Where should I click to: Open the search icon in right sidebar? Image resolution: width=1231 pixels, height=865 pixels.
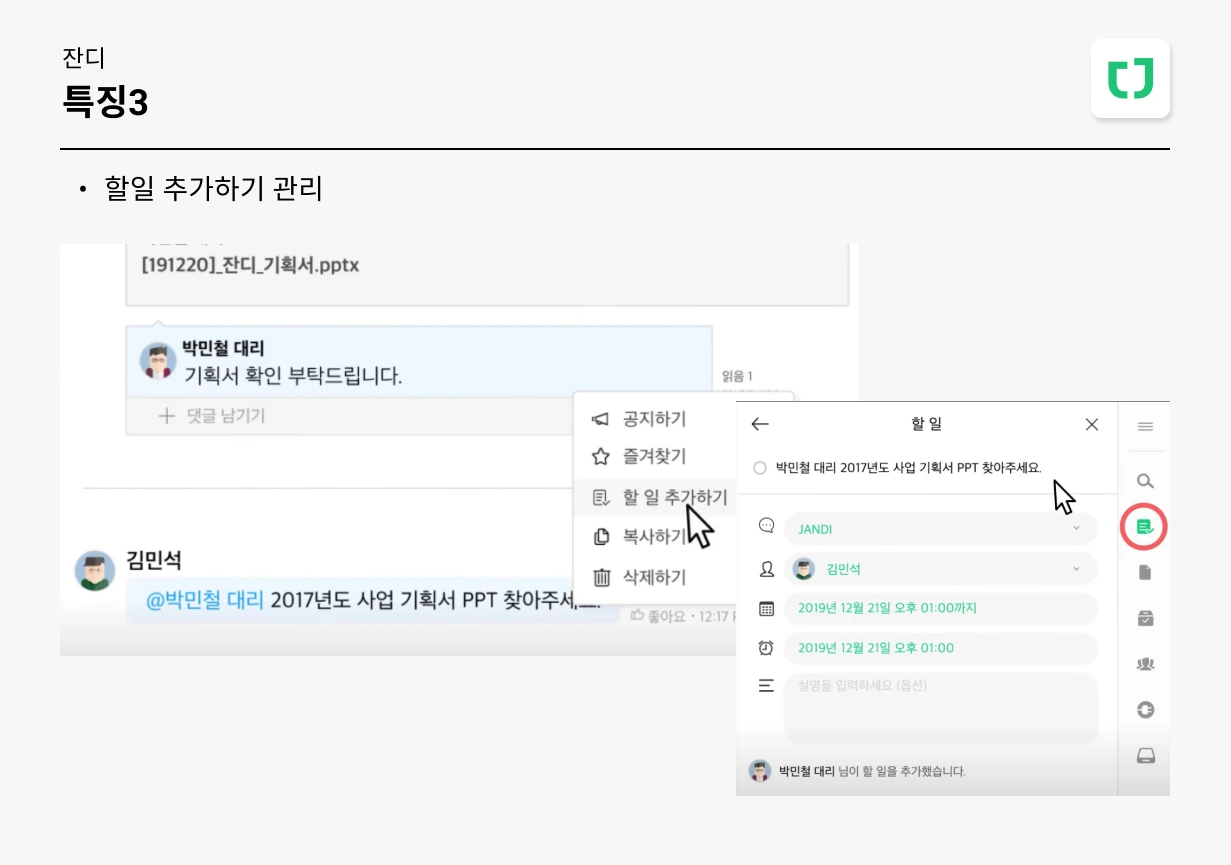(1146, 481)
